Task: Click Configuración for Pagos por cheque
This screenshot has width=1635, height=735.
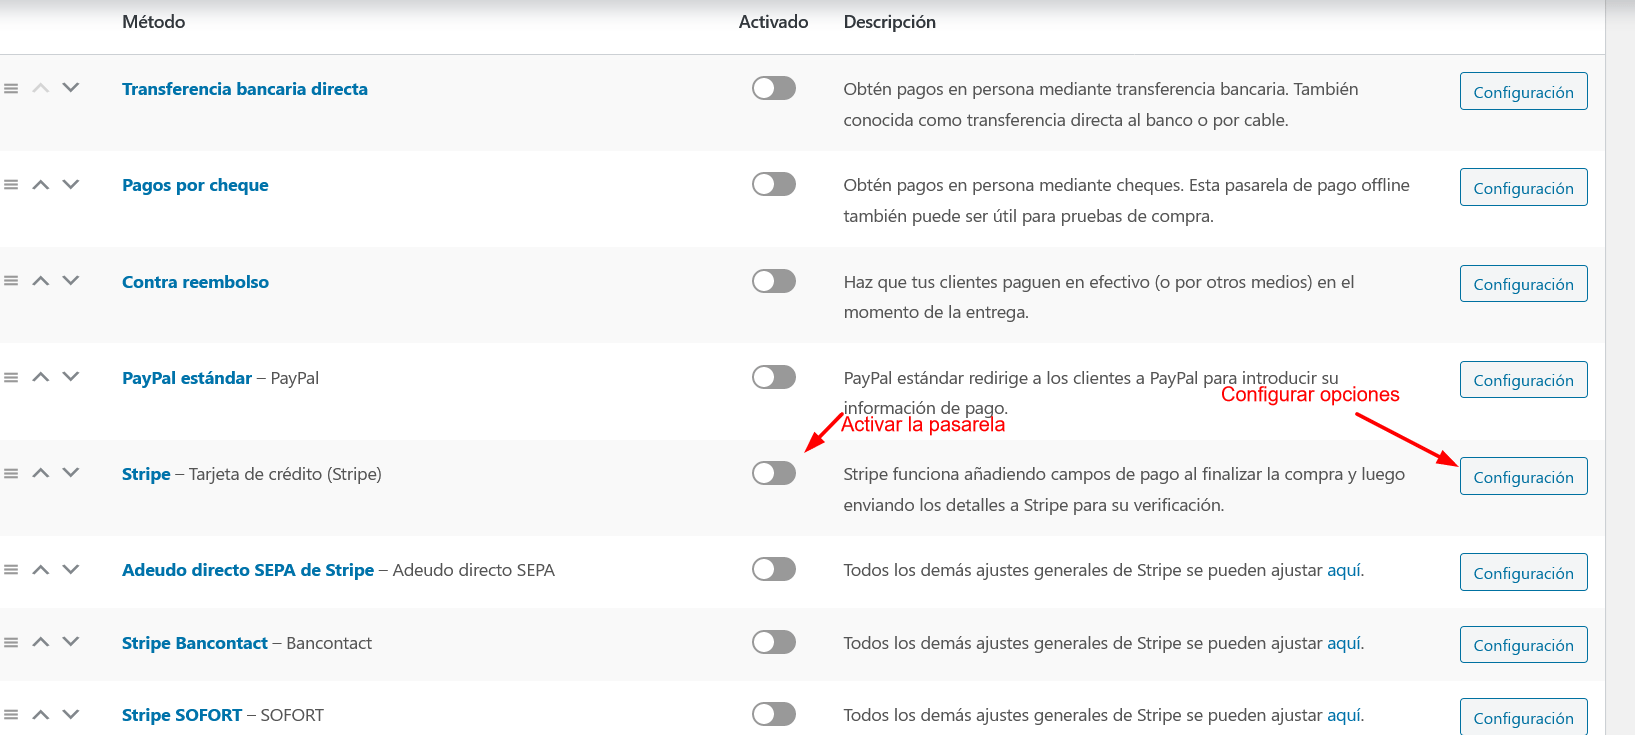Action: click(x=1524, y=187)
